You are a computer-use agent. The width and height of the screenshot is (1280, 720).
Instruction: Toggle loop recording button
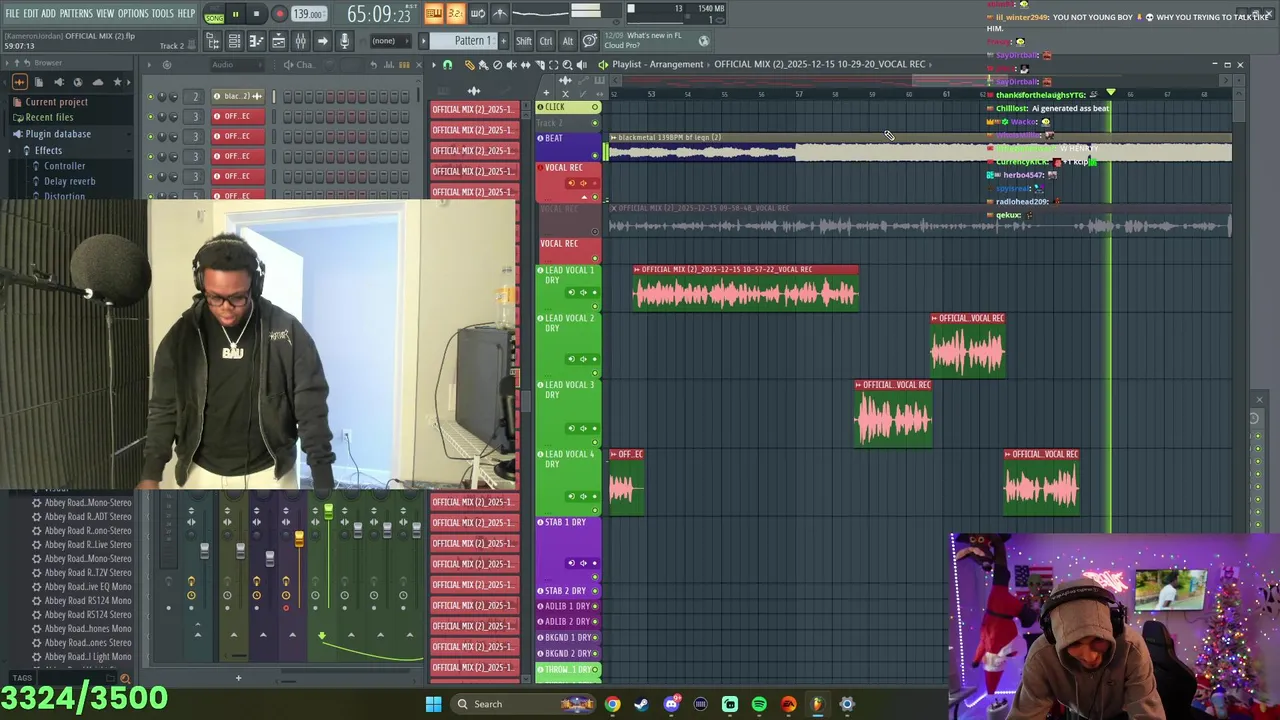click(x=478, y=13)
